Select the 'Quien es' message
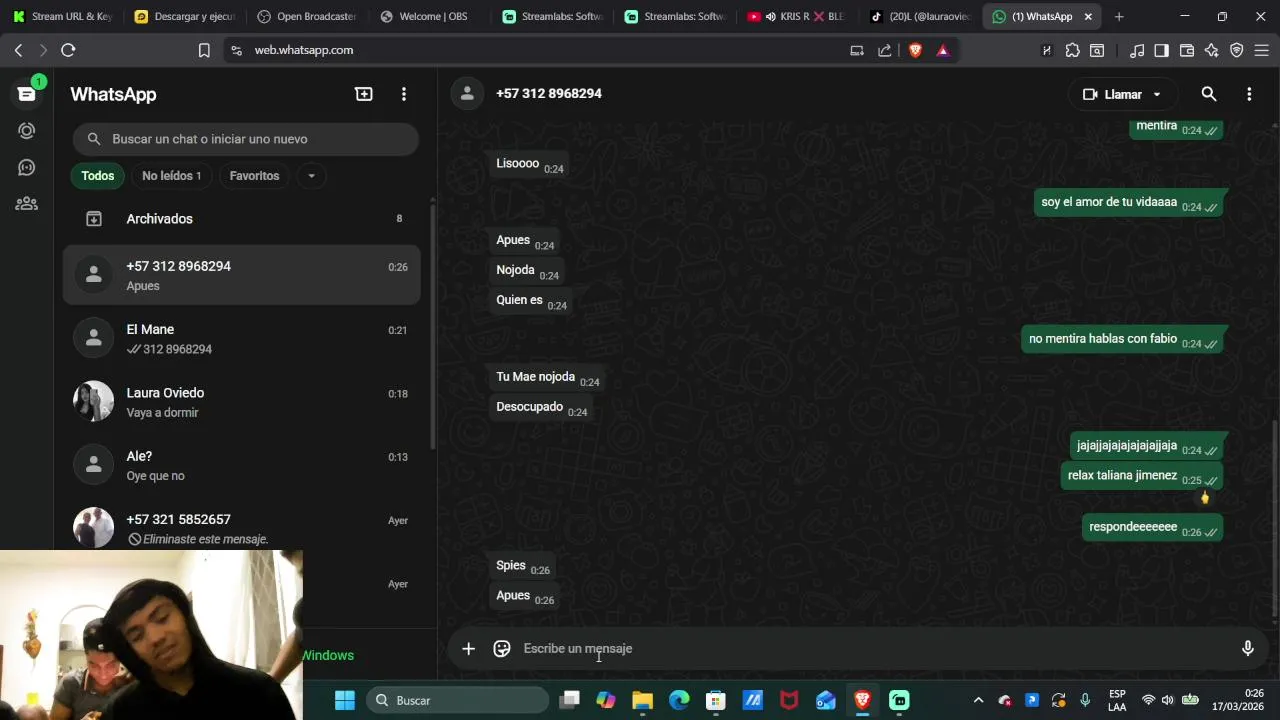Image resolution: width=1280 pixels, height=720 pixels. coord(531,301)
